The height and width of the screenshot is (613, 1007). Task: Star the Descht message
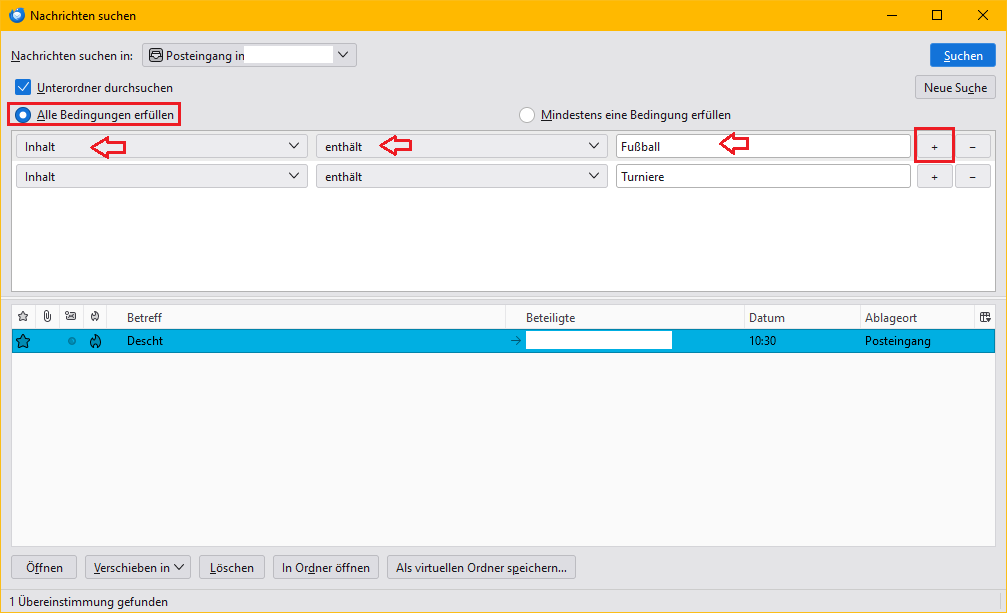click(23, 341)
